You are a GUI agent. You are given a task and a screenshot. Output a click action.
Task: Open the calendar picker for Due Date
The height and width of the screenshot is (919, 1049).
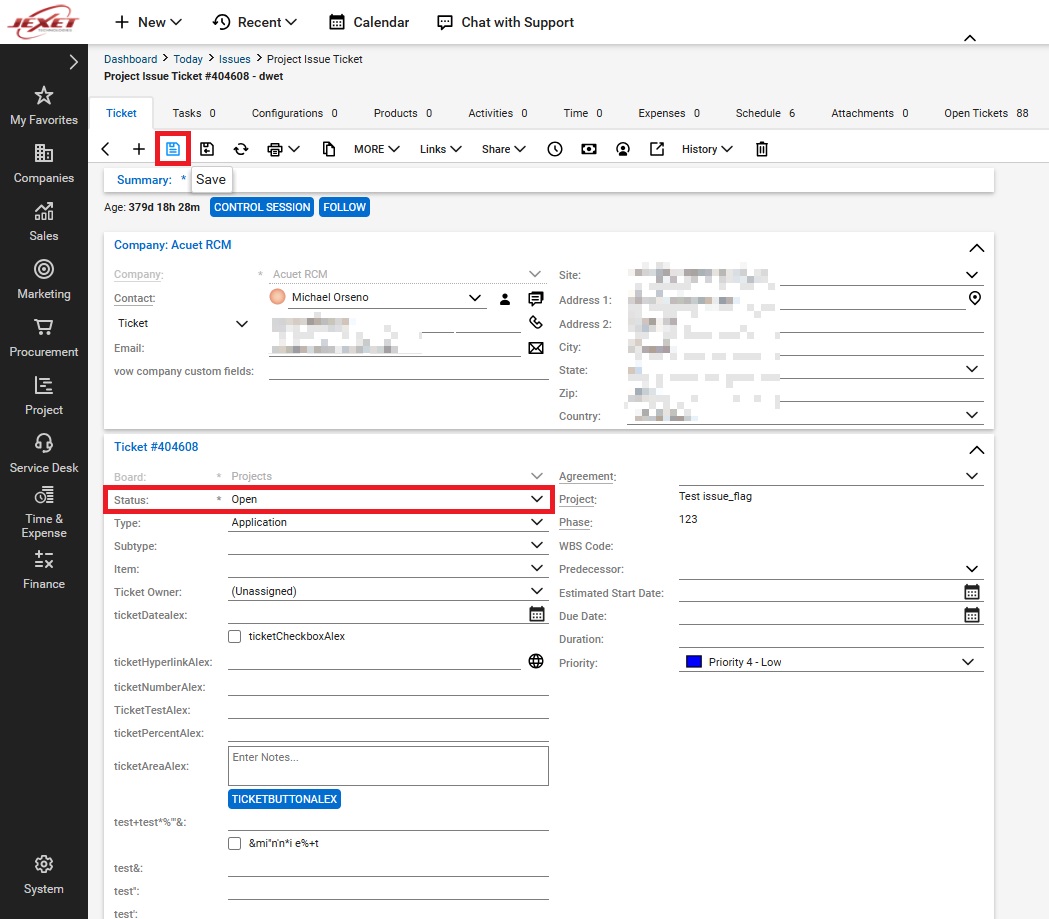pos(971,615)
